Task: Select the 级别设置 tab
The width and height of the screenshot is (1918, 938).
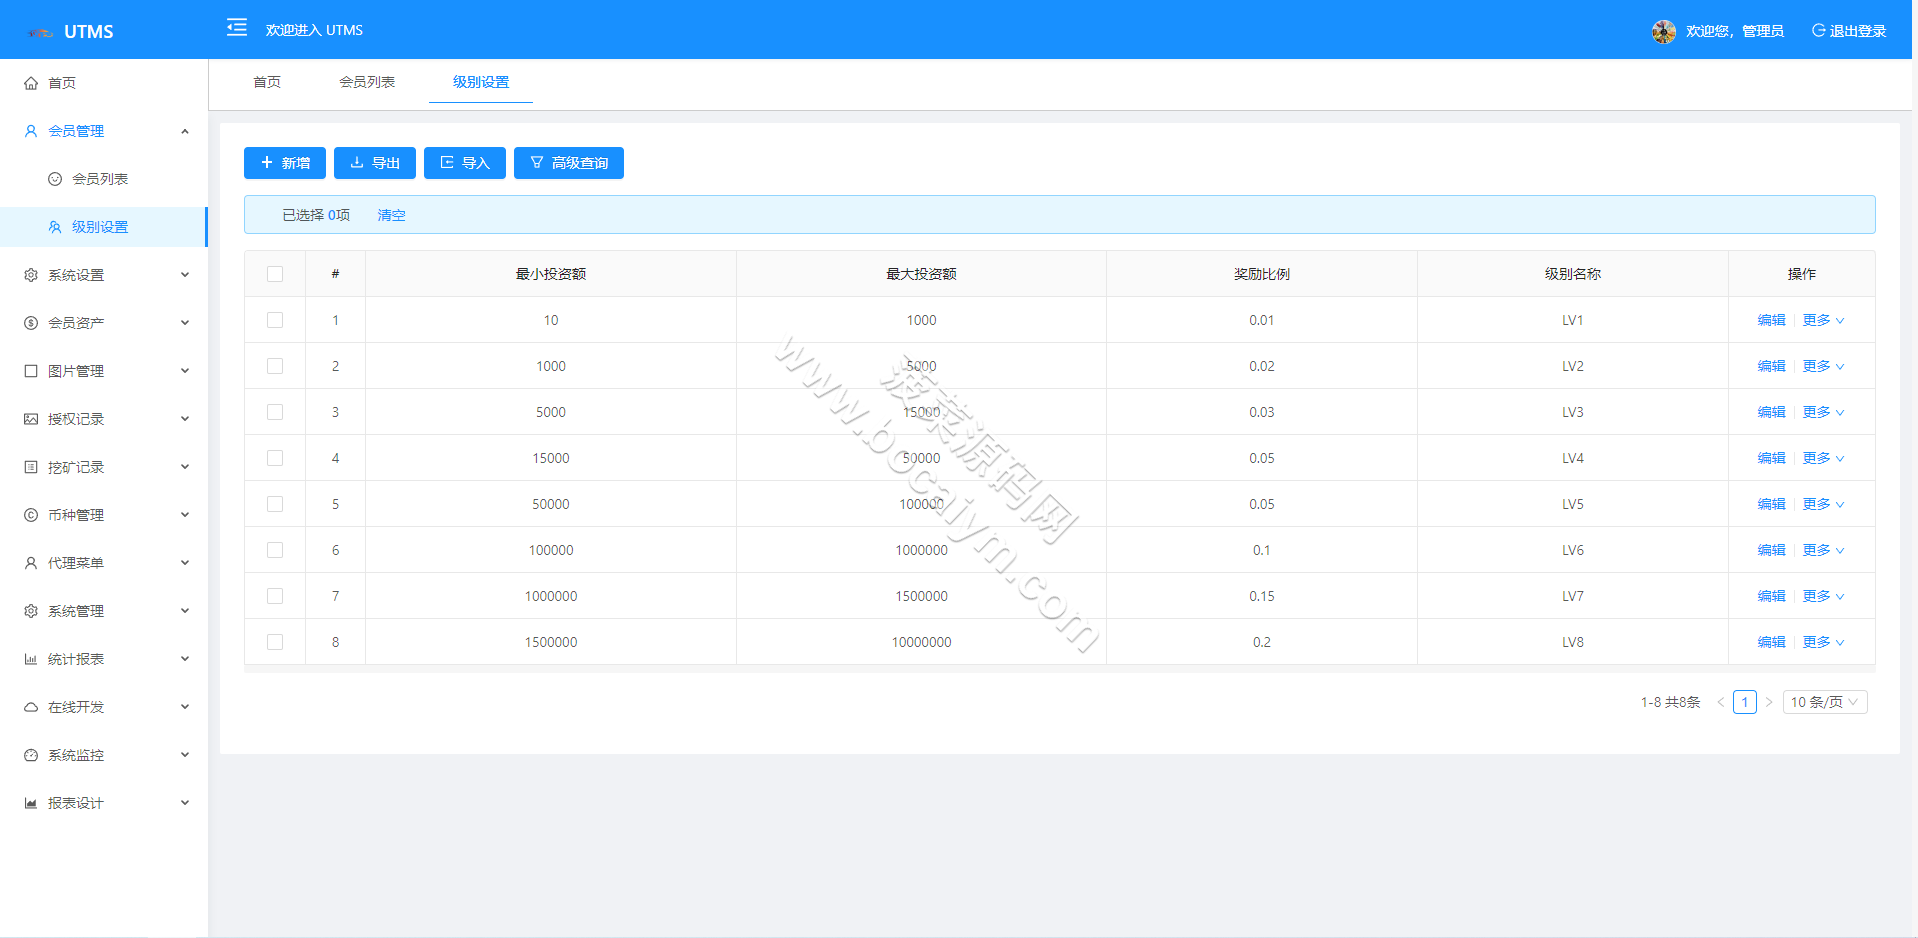Action: pyautogui.click(x=481, y=82)
